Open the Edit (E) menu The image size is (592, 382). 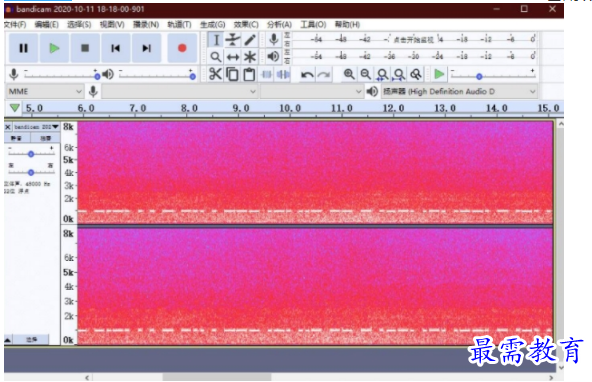(46, 25)
